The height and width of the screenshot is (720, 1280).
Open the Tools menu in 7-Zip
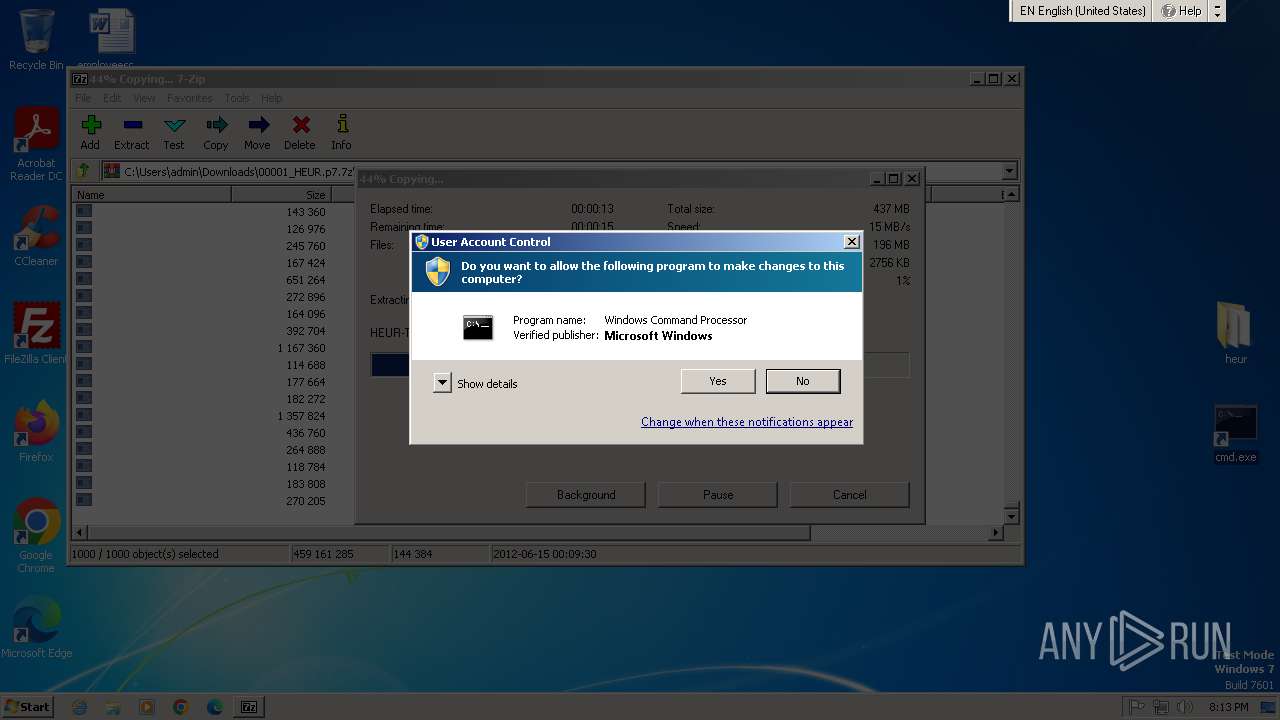pos(237,98)
